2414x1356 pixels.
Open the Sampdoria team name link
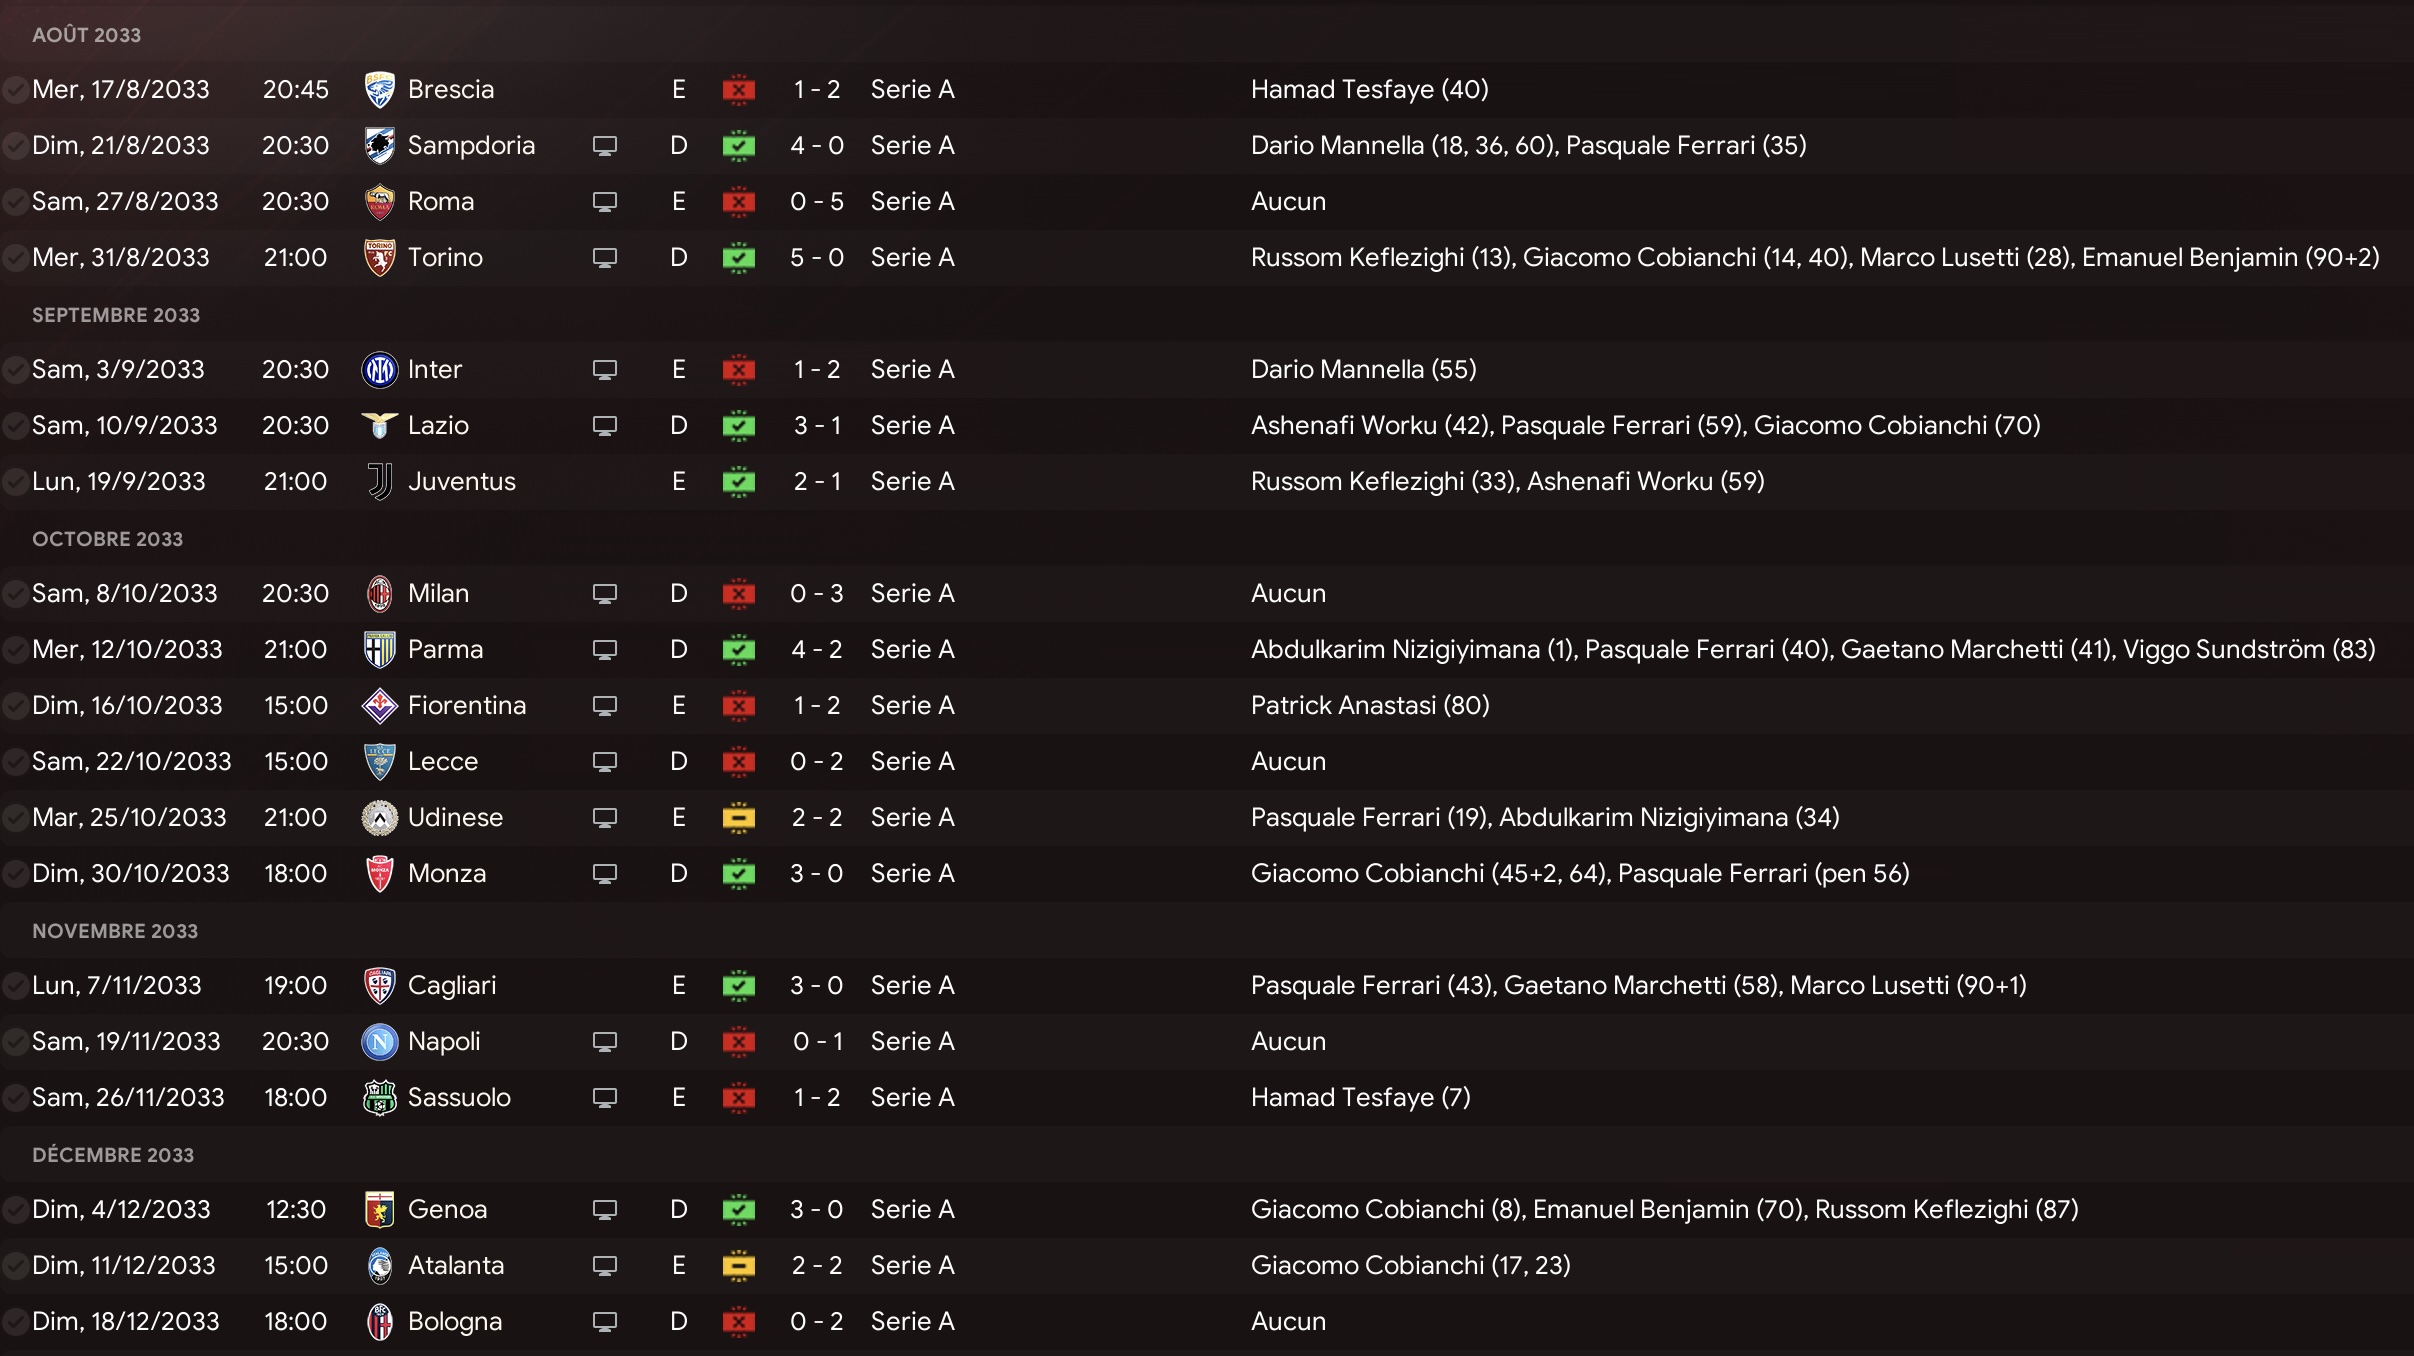(x=471, y=146)
